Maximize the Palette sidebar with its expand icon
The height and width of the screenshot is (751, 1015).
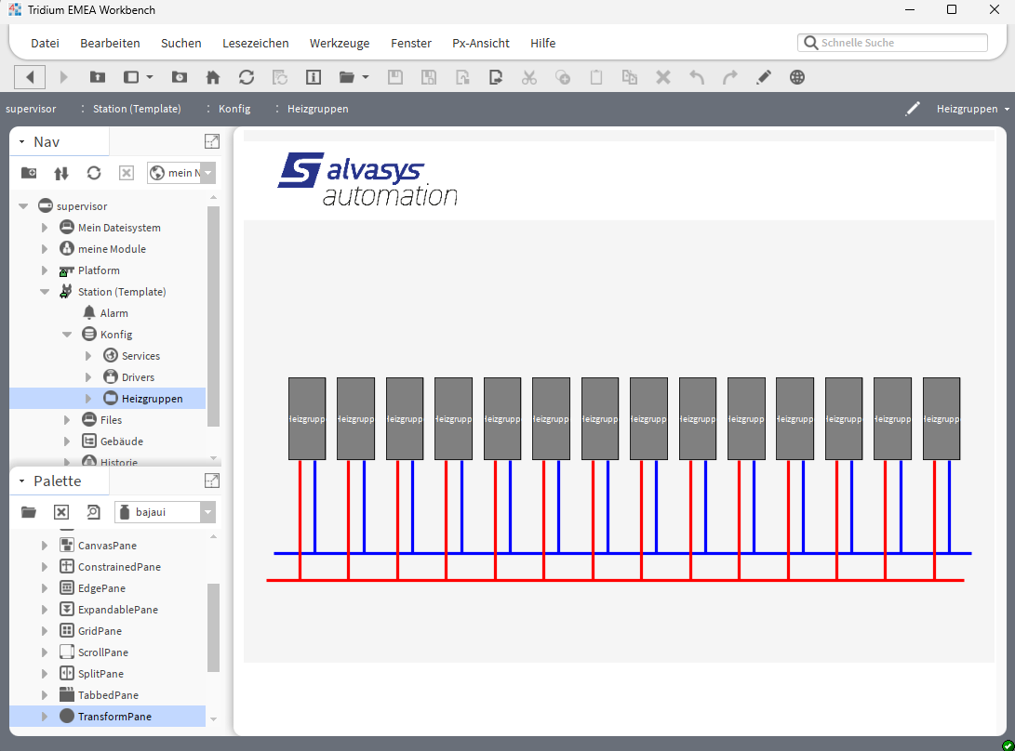(212, 480)
